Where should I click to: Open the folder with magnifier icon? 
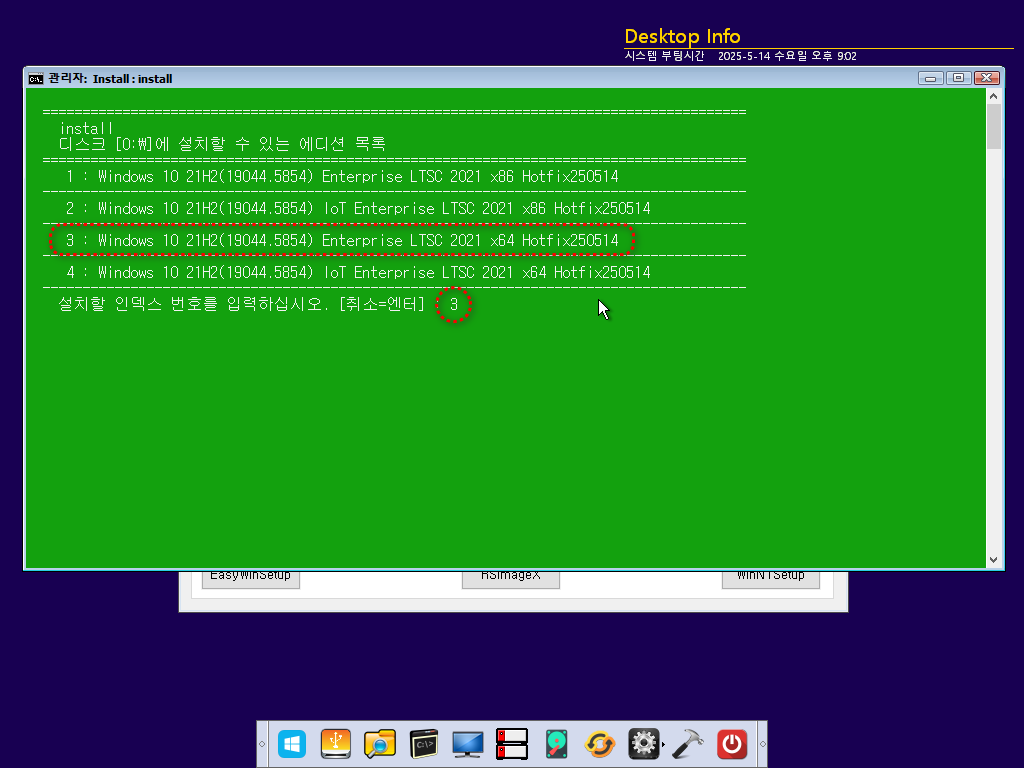(379, 744)
